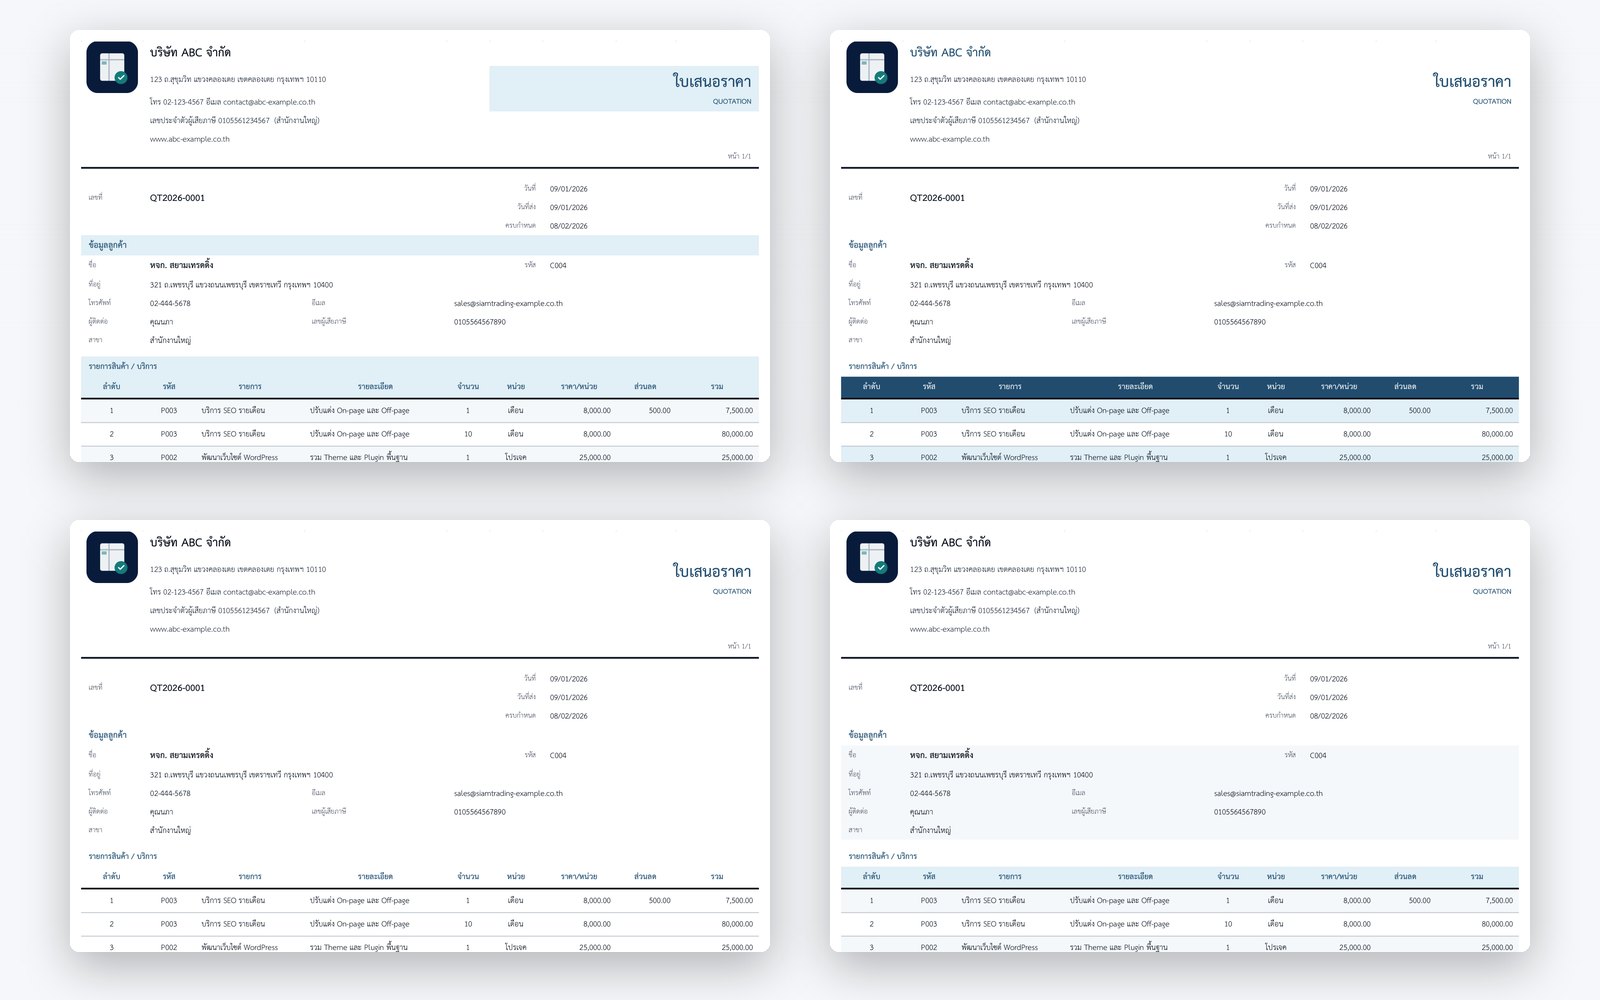Viewport: 1600px width, 1000px height.
Task: Click the บริษัท ABC จำกัด name in the bottom-left preview
Action: point(190,542)
